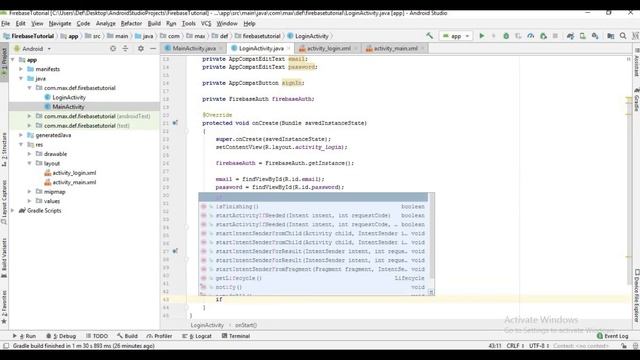Sync project with Gradle files icon
Image resolution: width=640 pixels, height=360 pixels.
570,36
